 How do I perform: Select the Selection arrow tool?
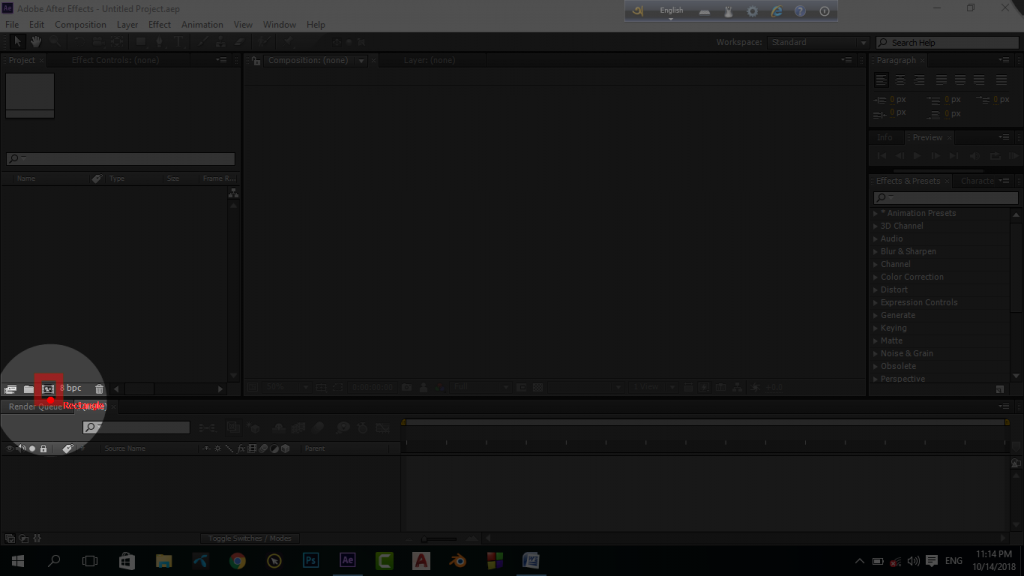[x=18, y=42]
